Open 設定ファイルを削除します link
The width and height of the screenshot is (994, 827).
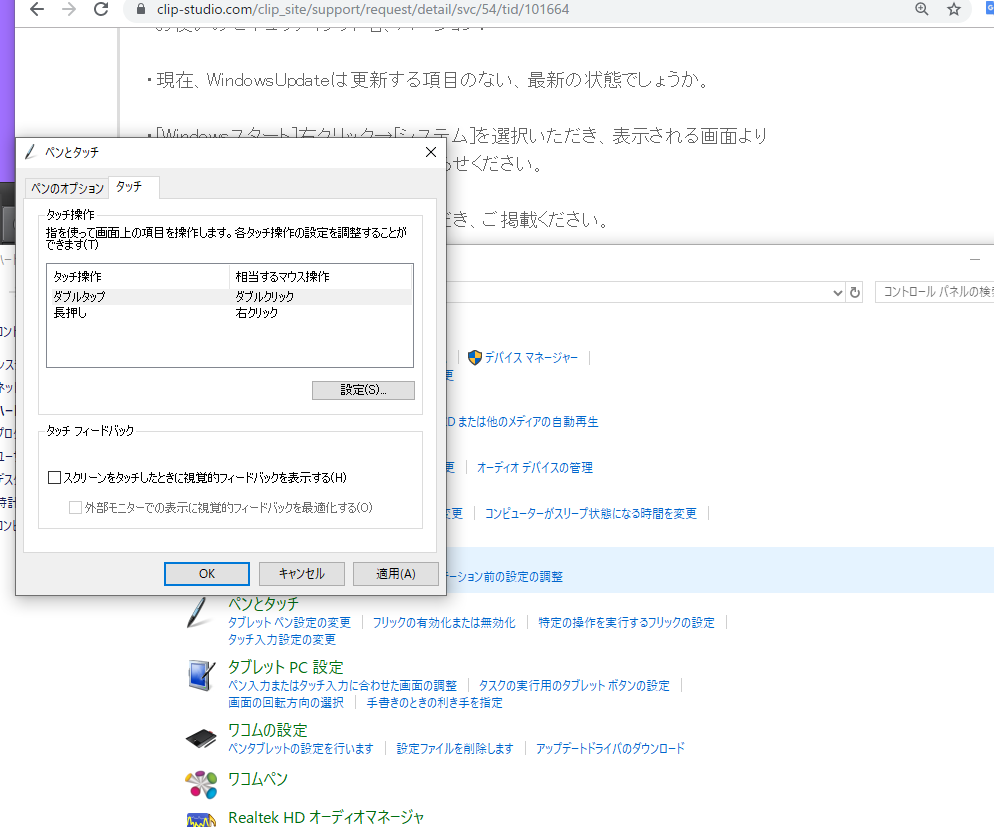click(x=455, y=749)
